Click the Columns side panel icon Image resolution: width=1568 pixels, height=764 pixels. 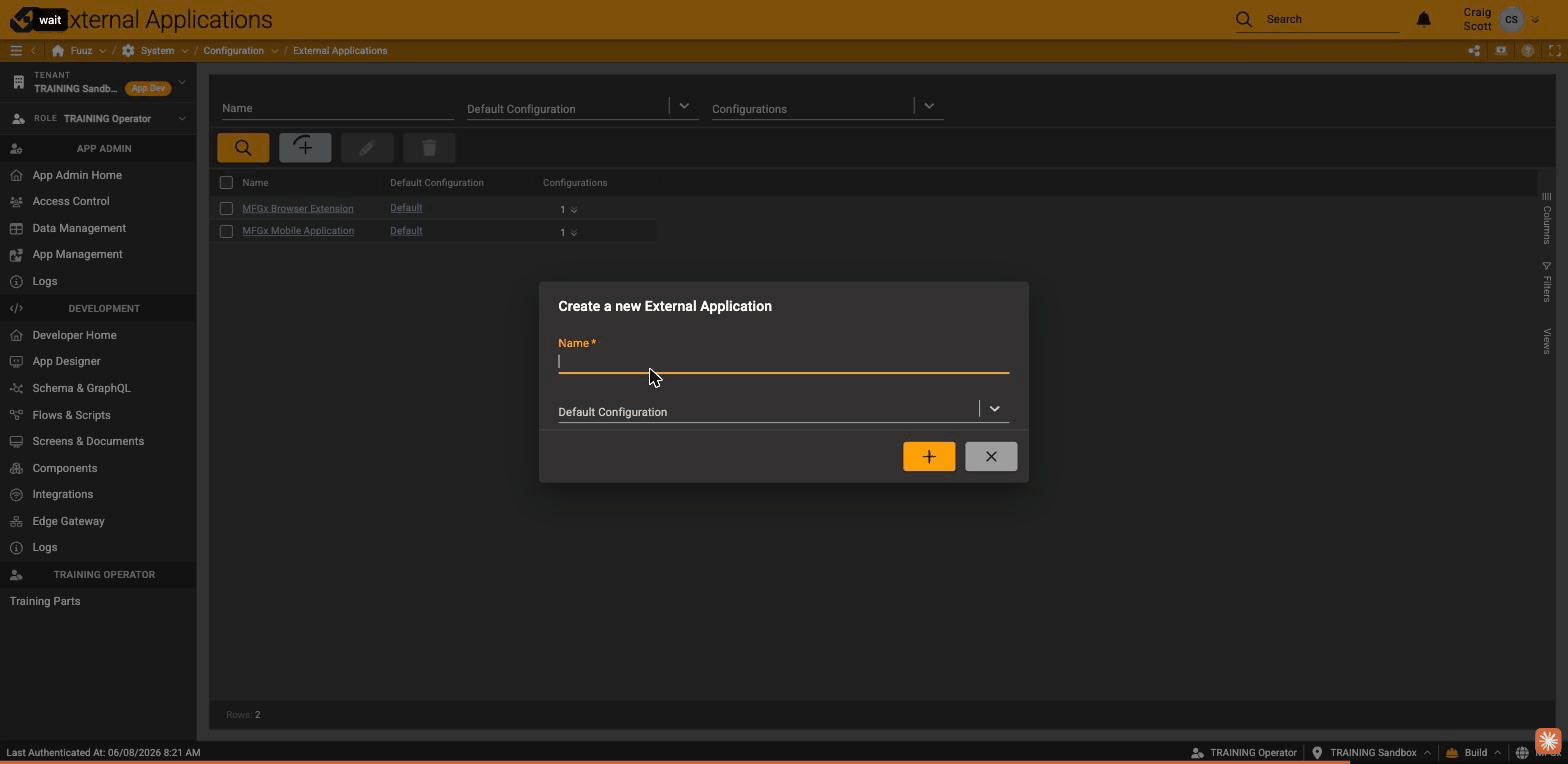1546,196
